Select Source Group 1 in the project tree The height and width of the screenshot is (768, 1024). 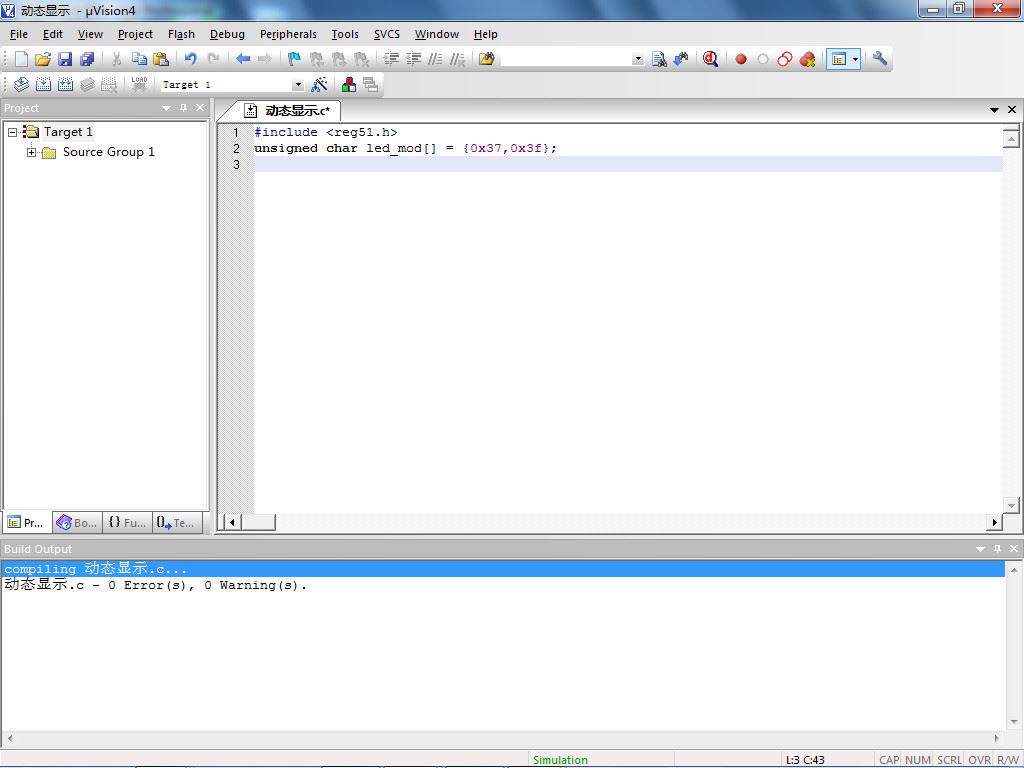108,152
